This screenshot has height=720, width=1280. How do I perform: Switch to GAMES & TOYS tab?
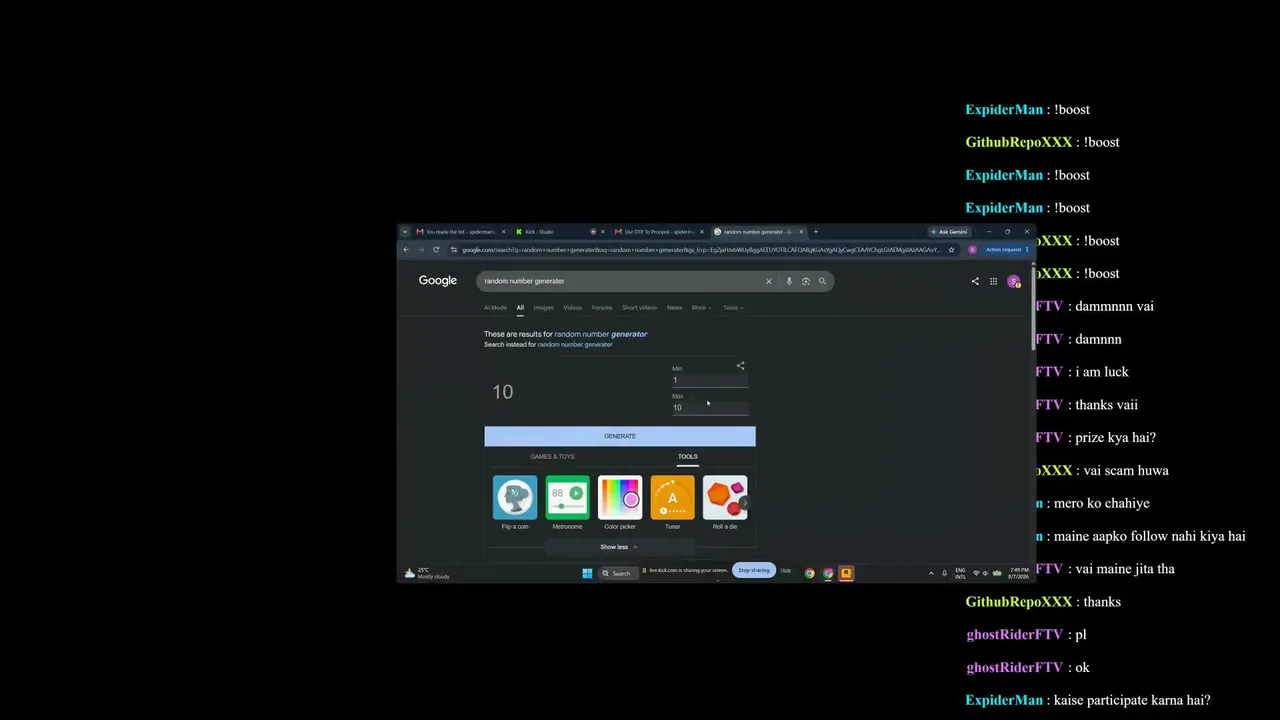(552, 457)
